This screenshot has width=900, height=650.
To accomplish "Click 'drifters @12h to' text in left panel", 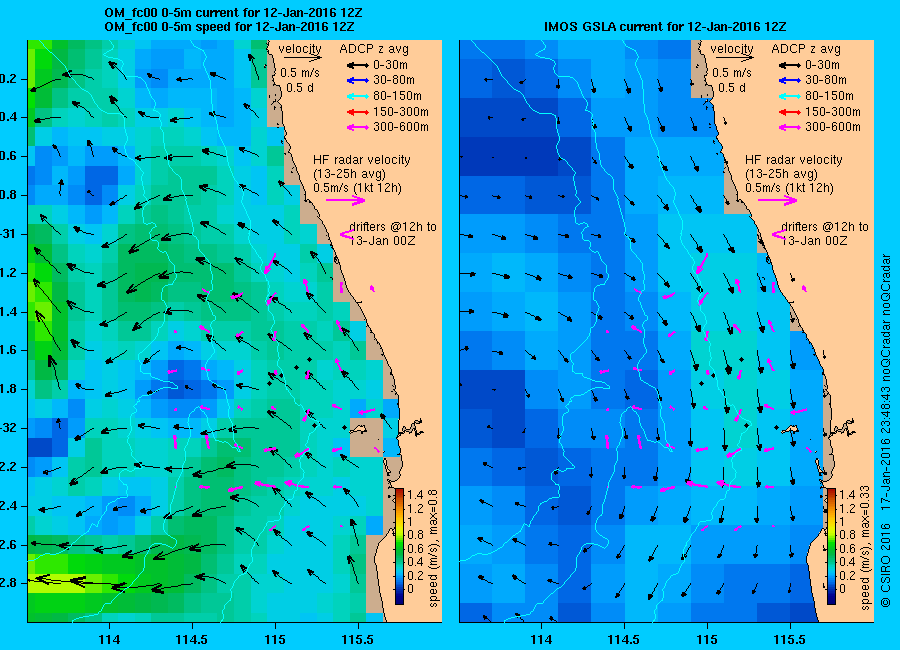I will [393, 227].
